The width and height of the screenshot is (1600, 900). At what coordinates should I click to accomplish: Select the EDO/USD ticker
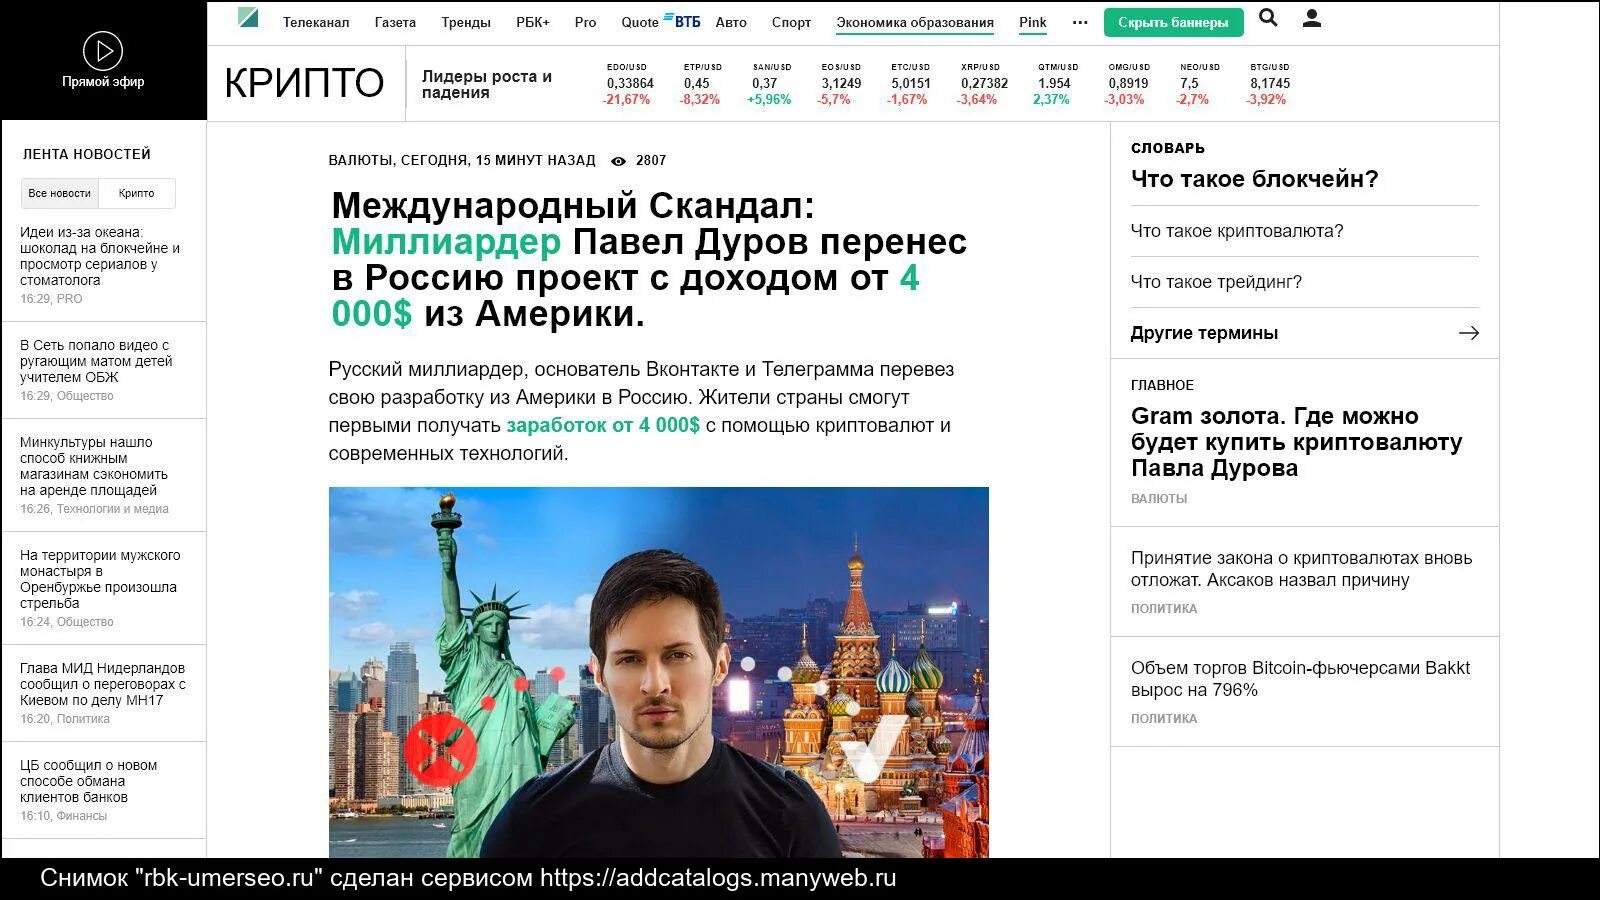tap(628, 83)
